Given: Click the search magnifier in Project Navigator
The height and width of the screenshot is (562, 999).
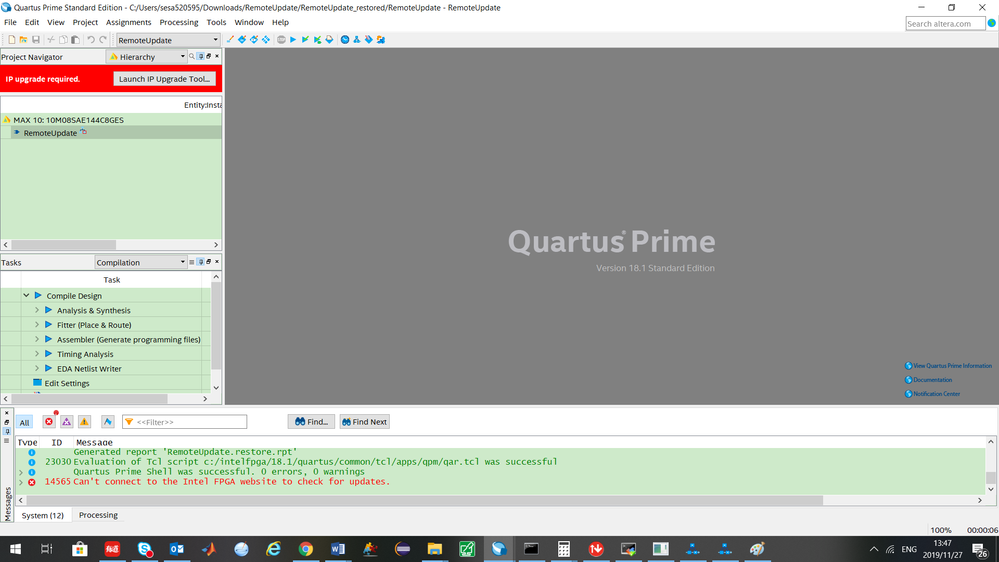Looking at the screenshot, I should click(192, 56).
